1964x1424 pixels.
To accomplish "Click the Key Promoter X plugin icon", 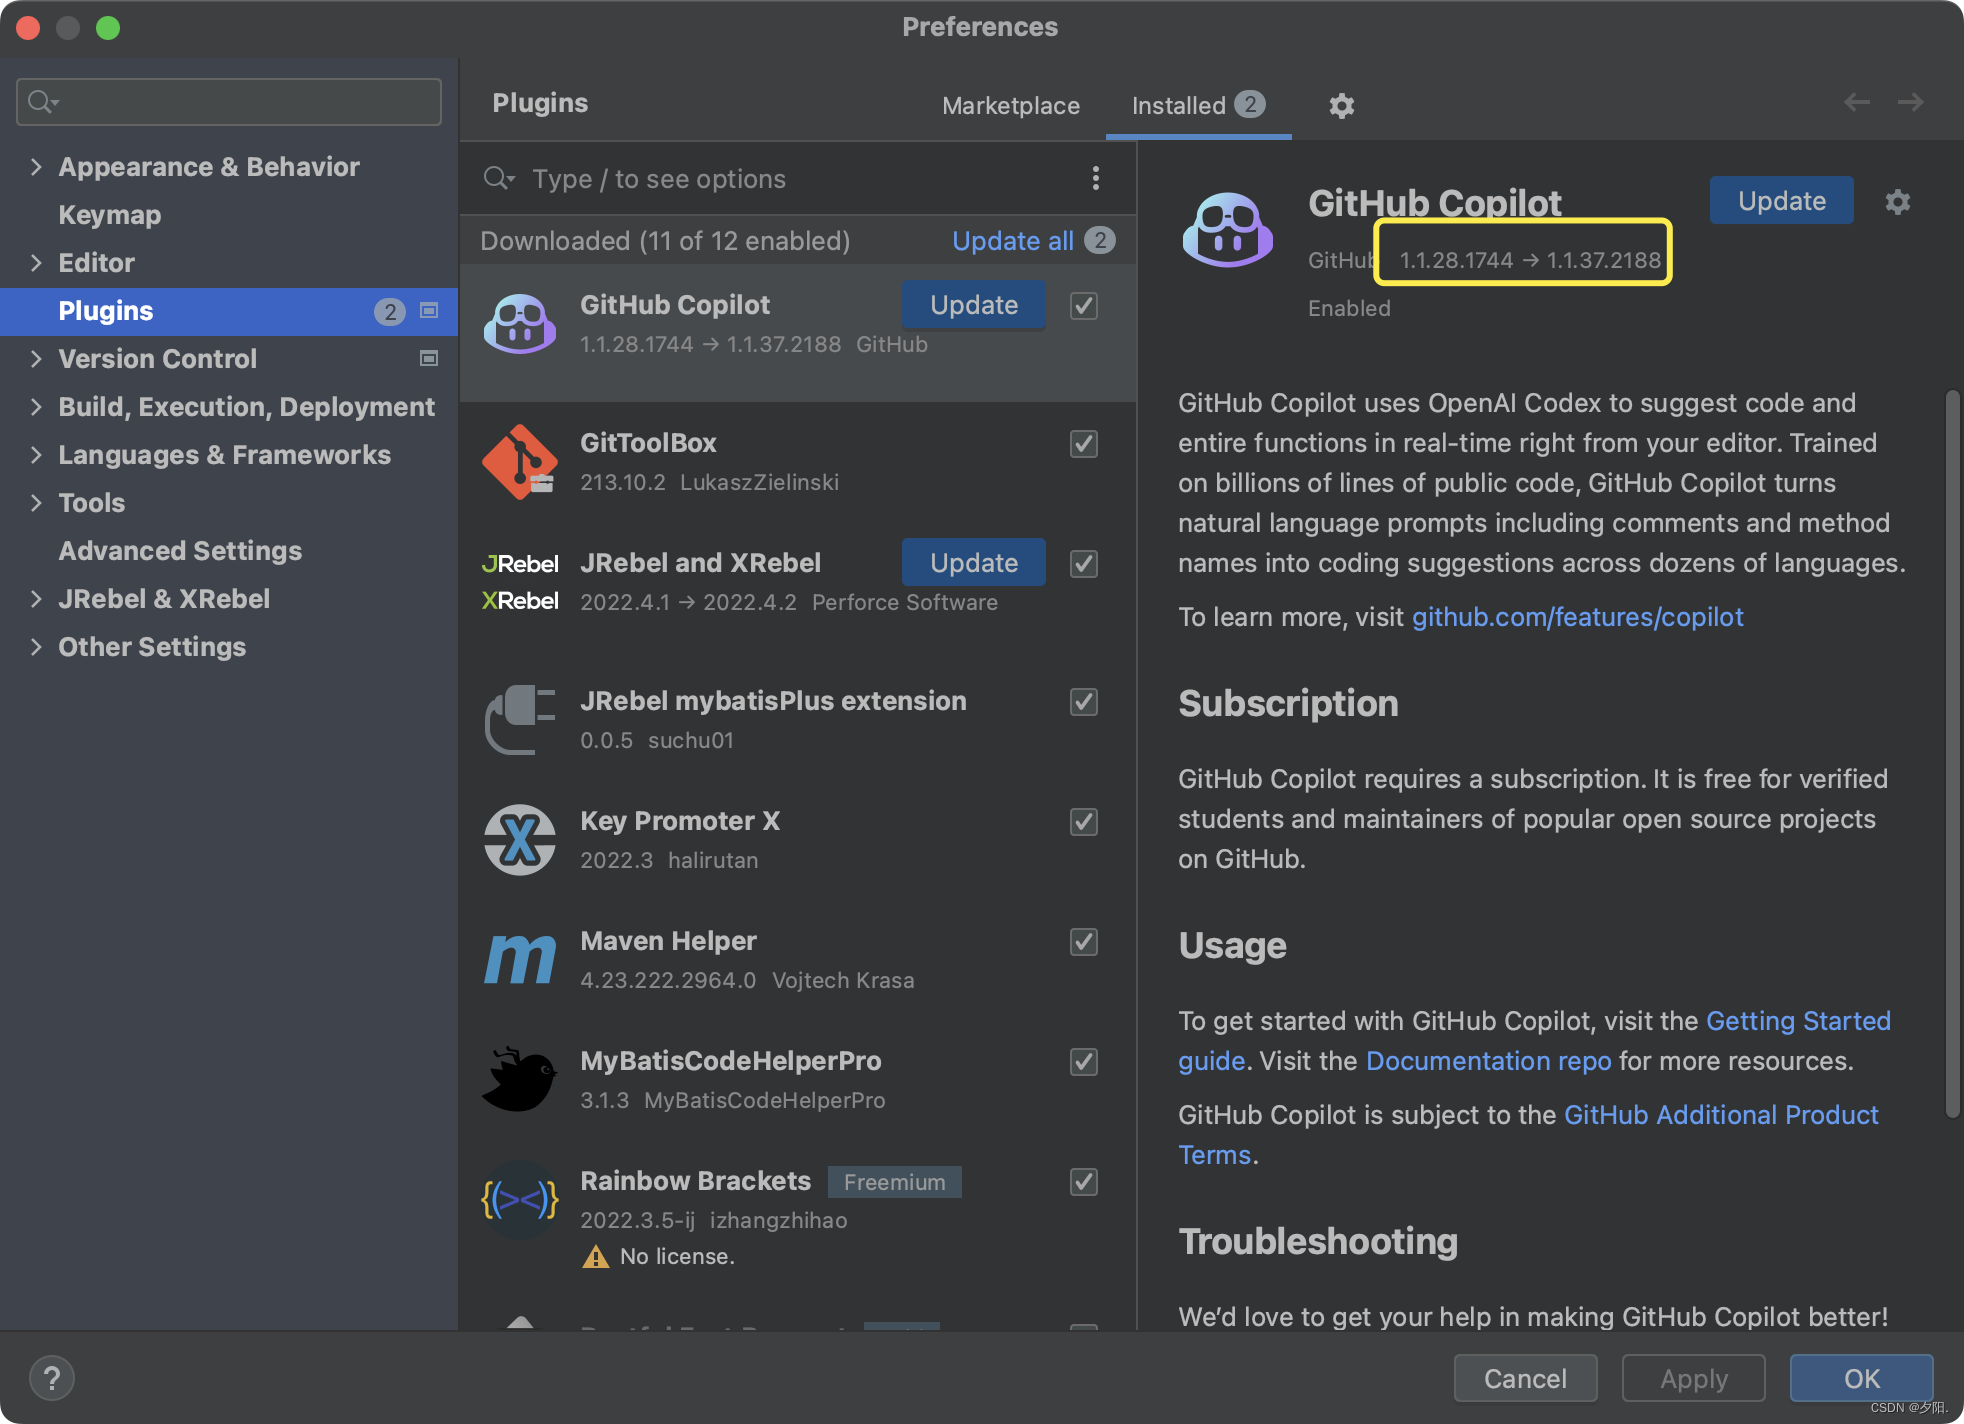I will coord(519,840).
